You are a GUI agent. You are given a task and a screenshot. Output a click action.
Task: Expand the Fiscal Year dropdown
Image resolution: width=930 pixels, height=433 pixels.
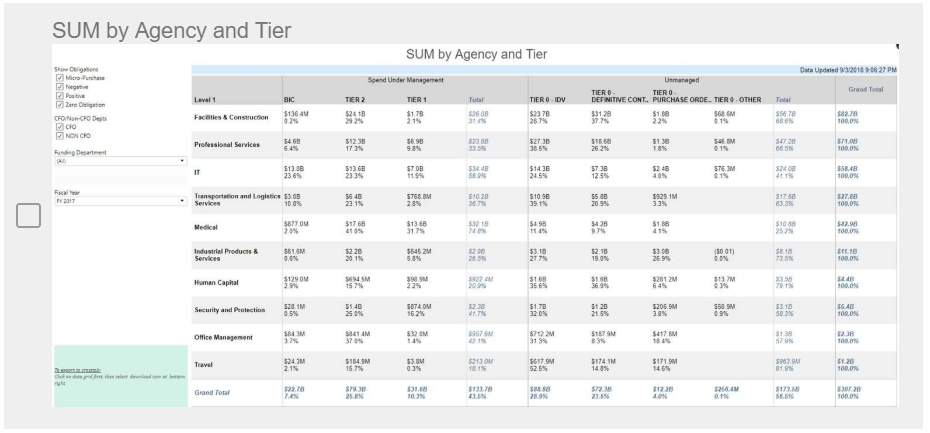pos(182,201)
